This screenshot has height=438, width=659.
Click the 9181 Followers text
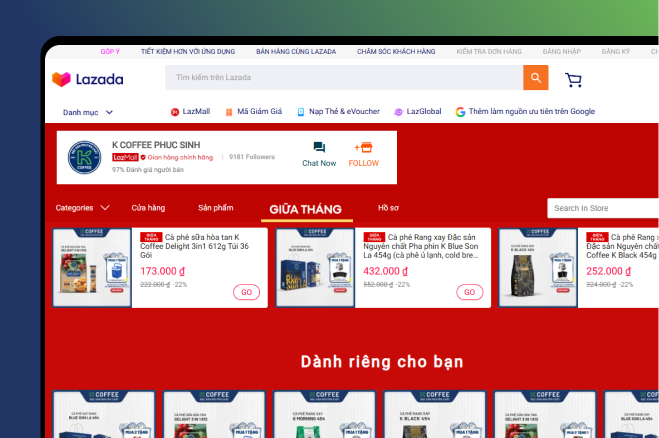point(252,157)
